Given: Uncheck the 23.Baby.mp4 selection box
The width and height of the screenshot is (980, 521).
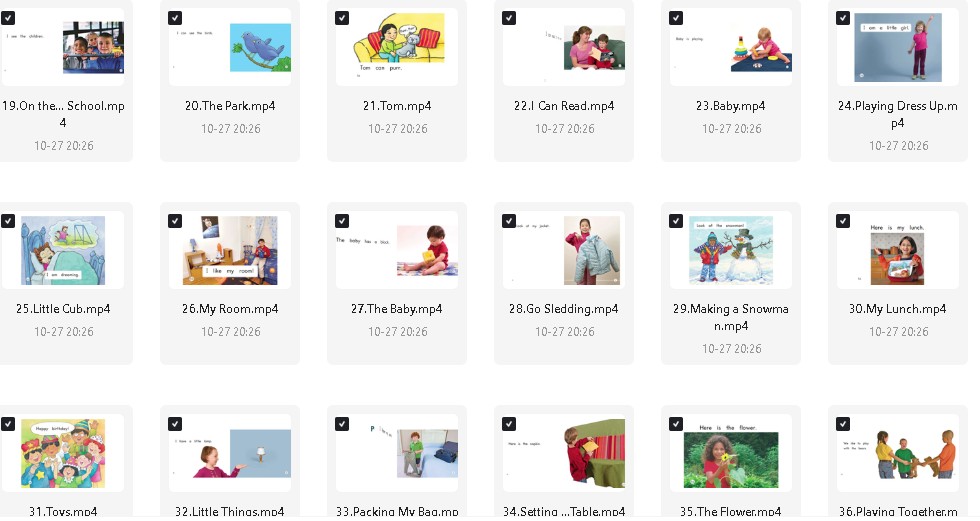Looking at the screenshot, I should [x=676, y=18].
